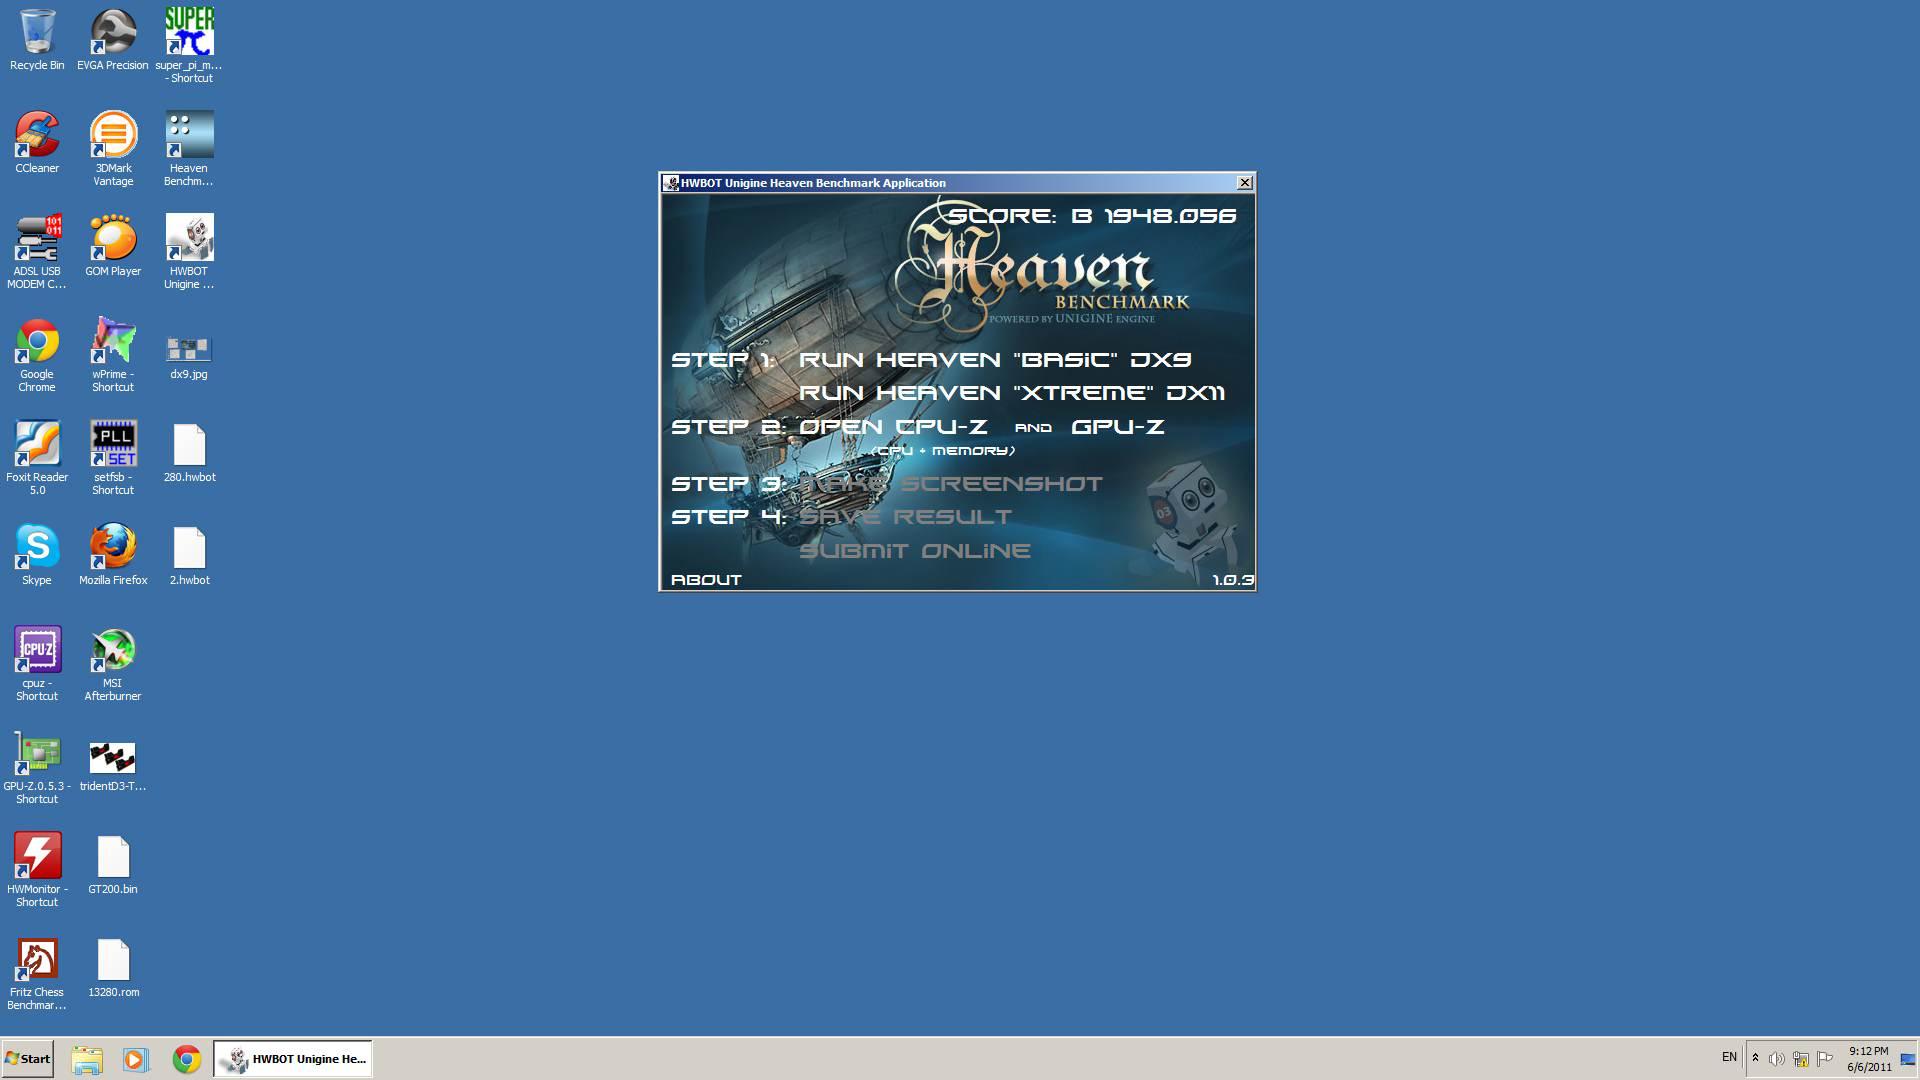Screen dimensions: 1920x1080
Task: Select the cpuz shortcut icon
Action: click(x=37, y=664)
